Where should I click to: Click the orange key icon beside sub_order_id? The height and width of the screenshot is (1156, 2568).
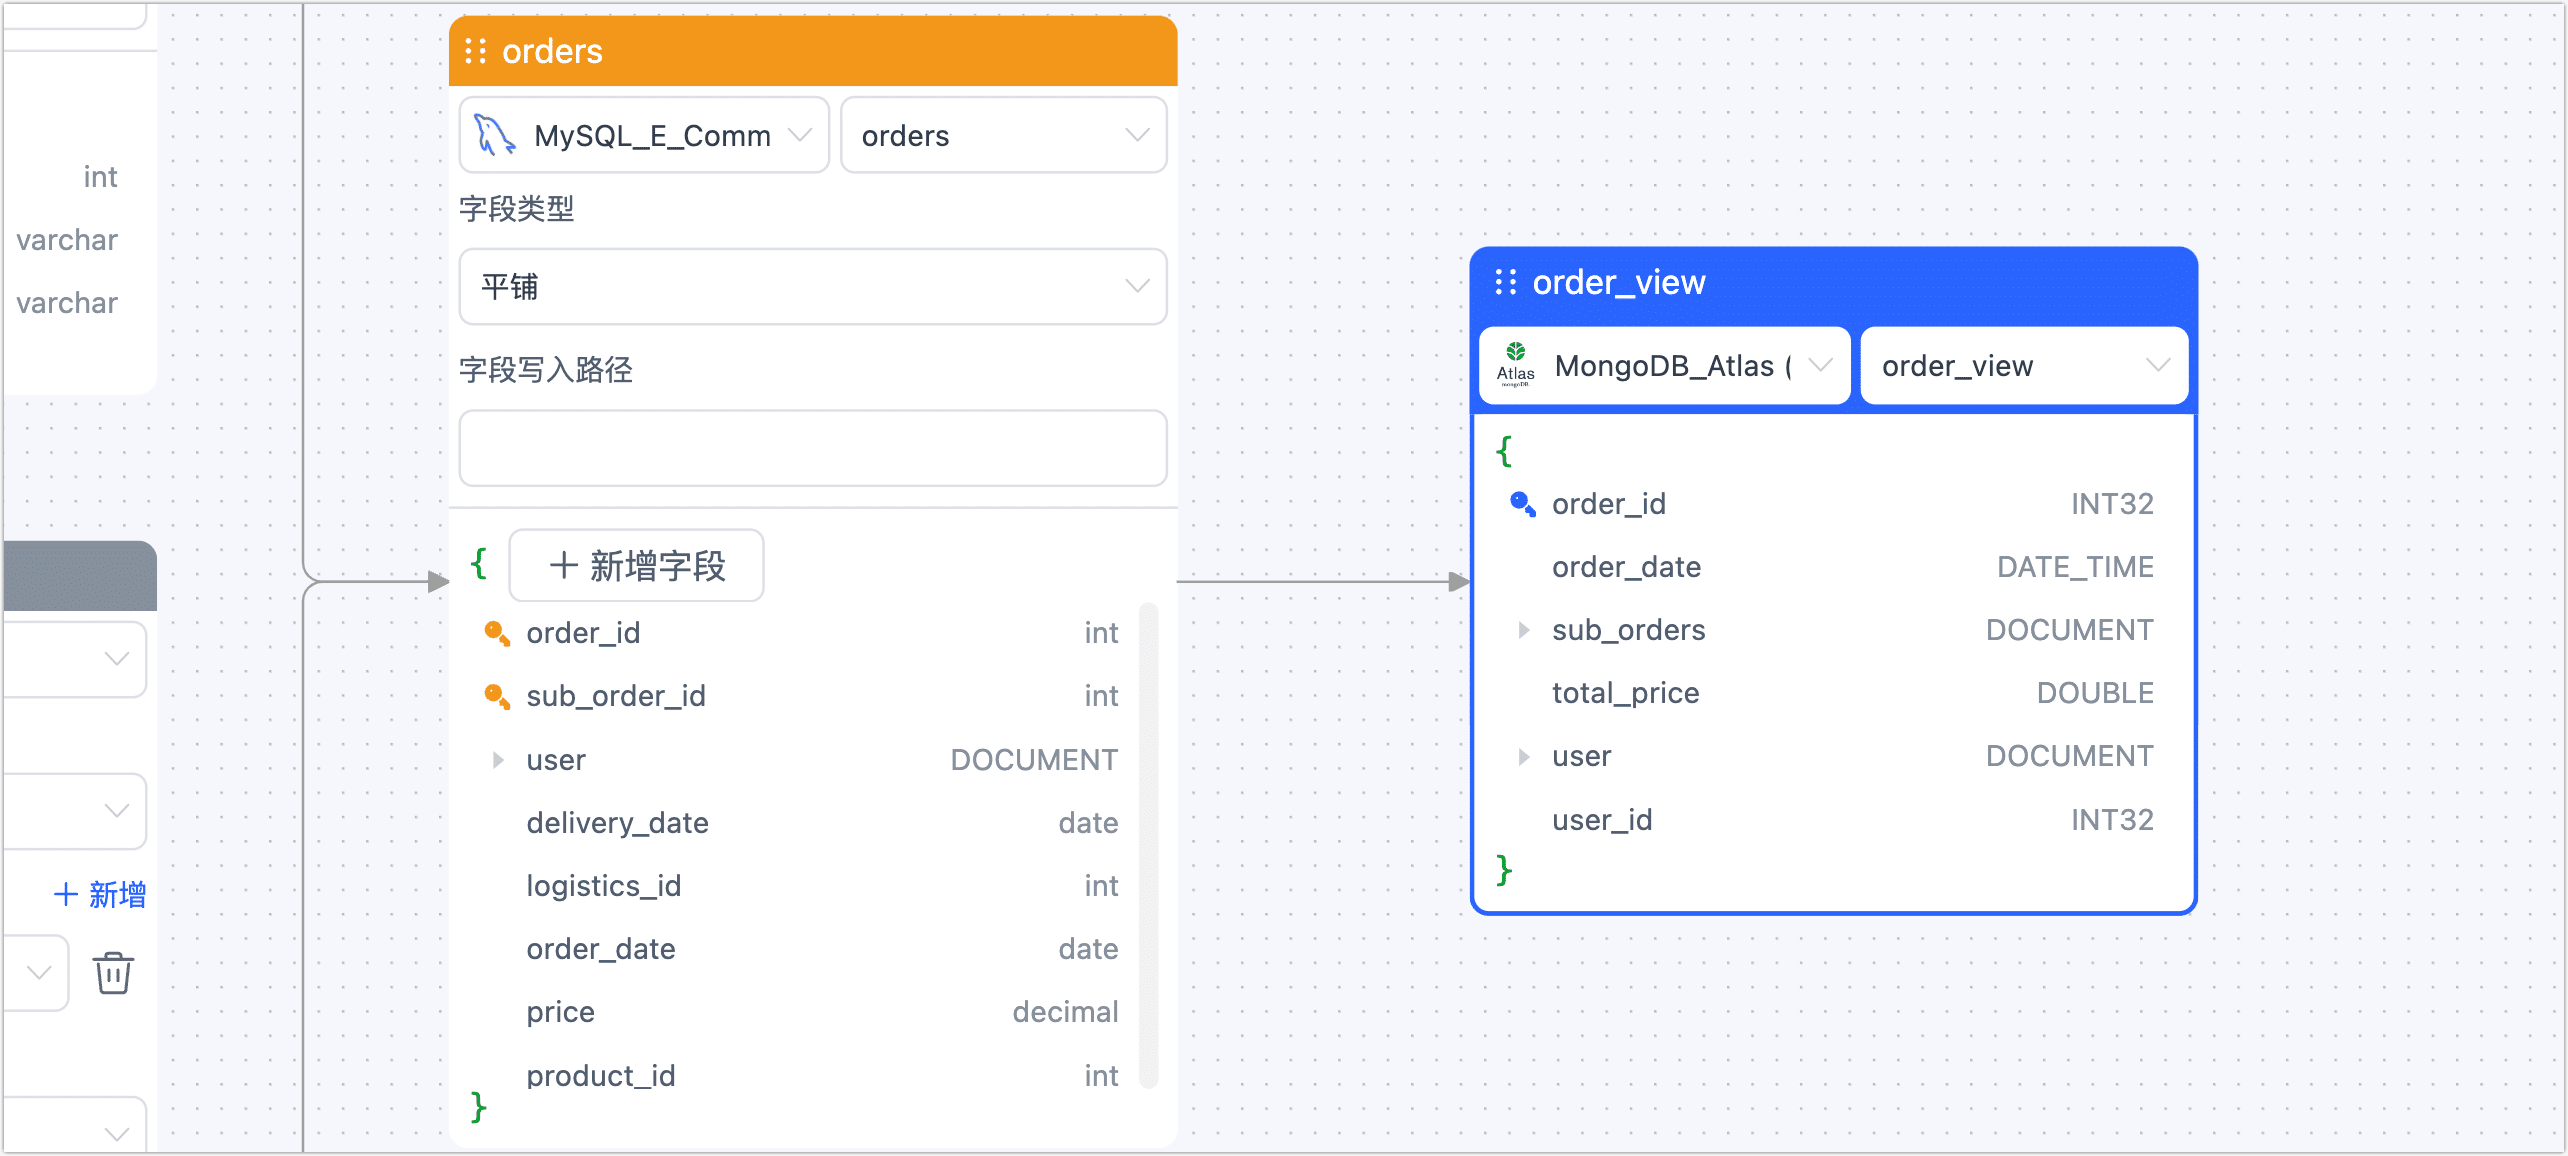(x=496, y=696)
